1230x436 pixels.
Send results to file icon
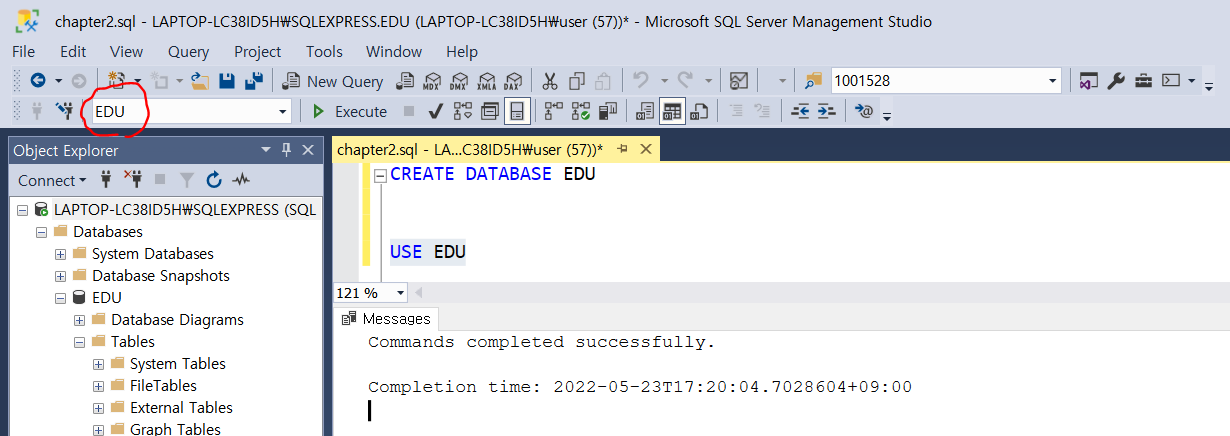700,111
